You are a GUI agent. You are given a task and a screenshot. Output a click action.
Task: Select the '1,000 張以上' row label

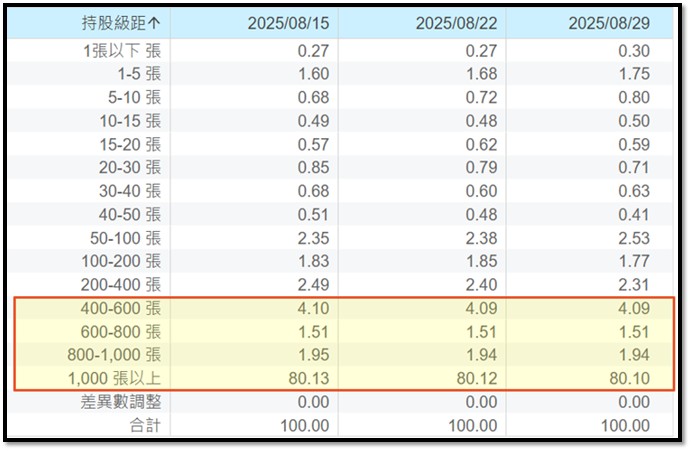(114, 379)
